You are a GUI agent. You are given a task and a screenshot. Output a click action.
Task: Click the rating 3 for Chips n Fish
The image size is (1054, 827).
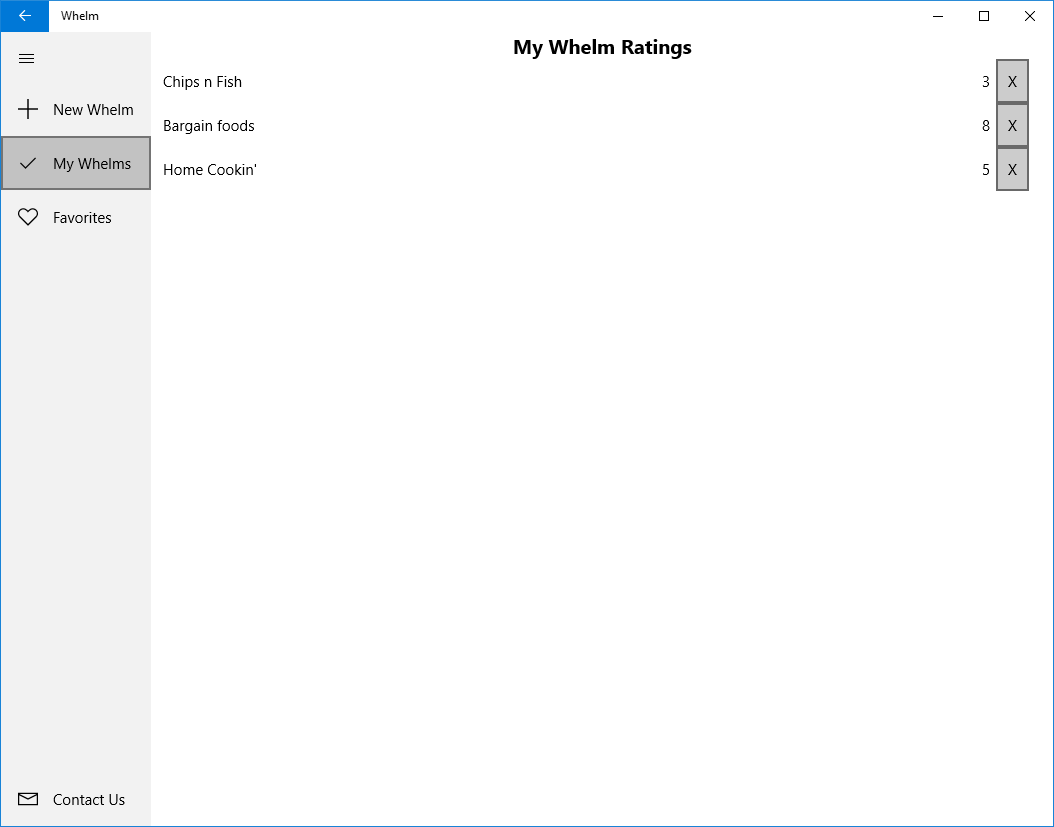[x=985, y=82]
